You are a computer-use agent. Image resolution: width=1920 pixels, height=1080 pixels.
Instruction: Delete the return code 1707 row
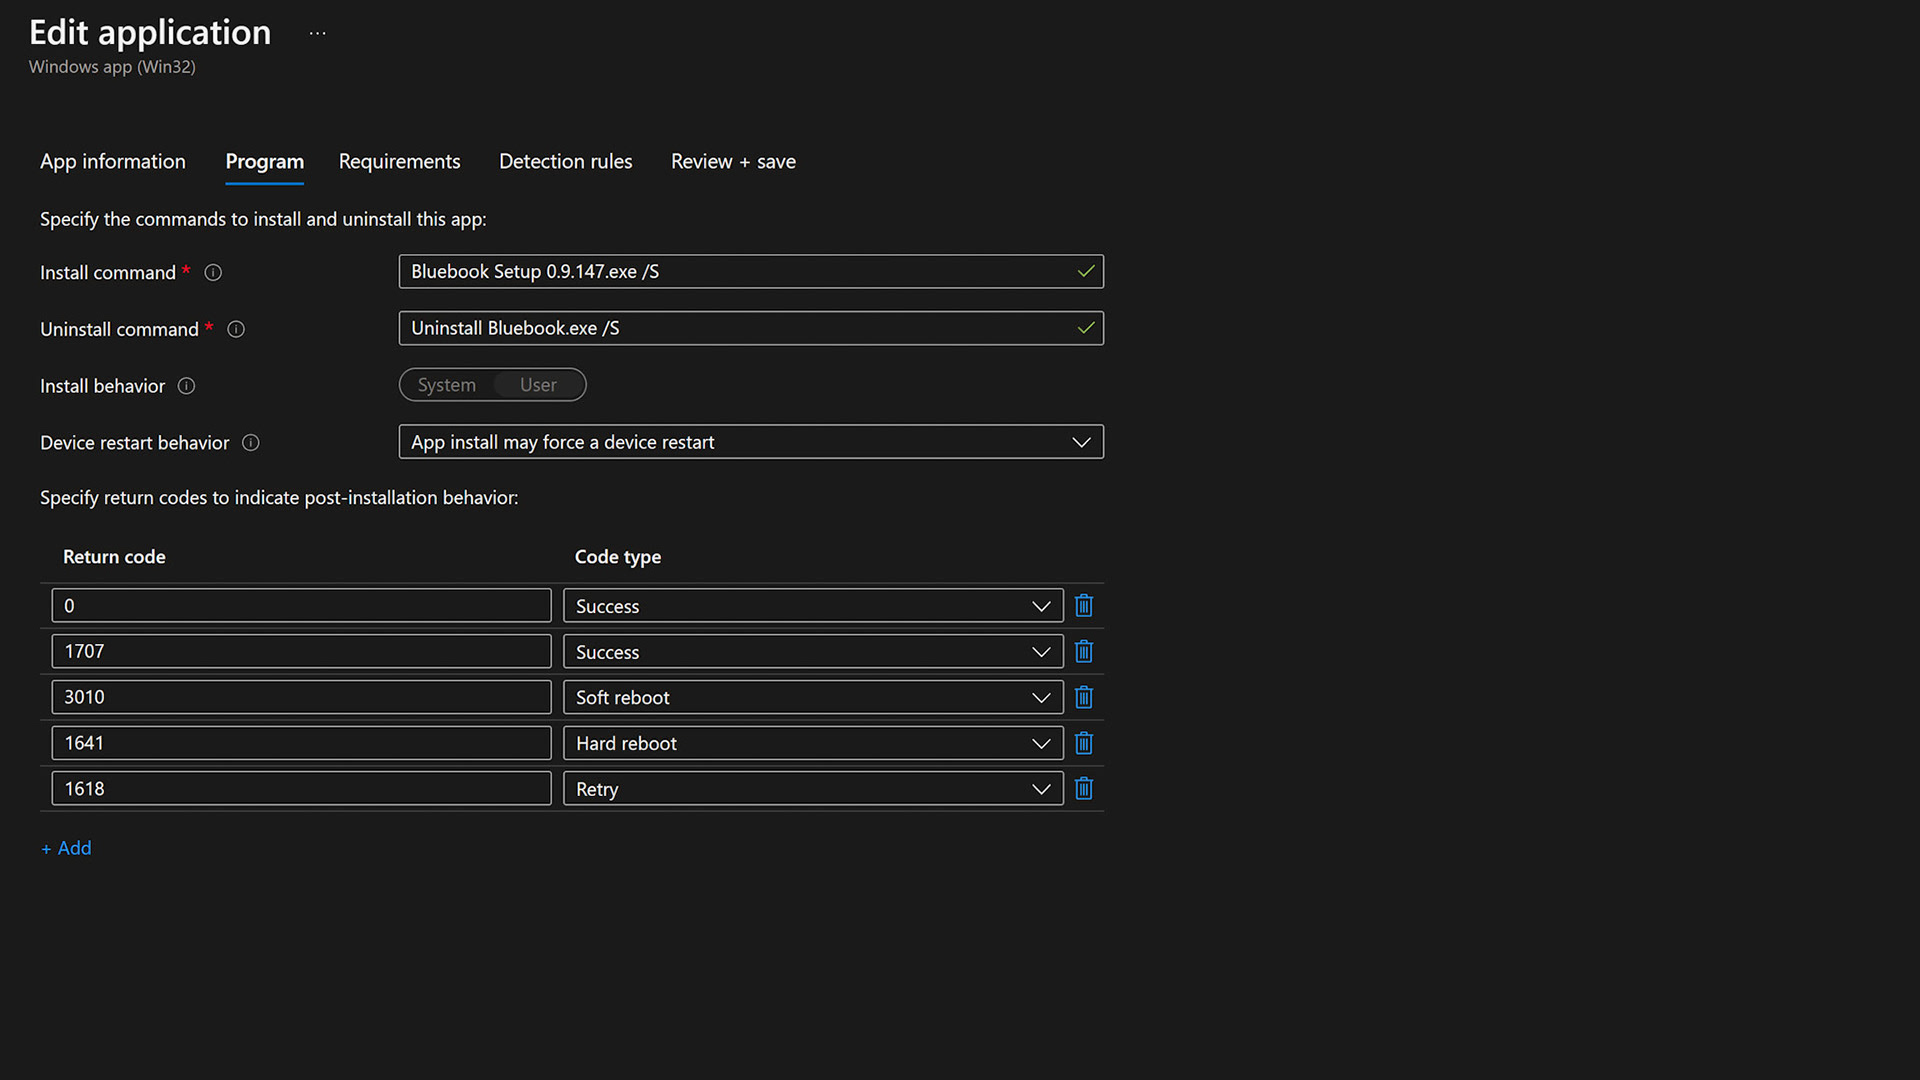1083,652
